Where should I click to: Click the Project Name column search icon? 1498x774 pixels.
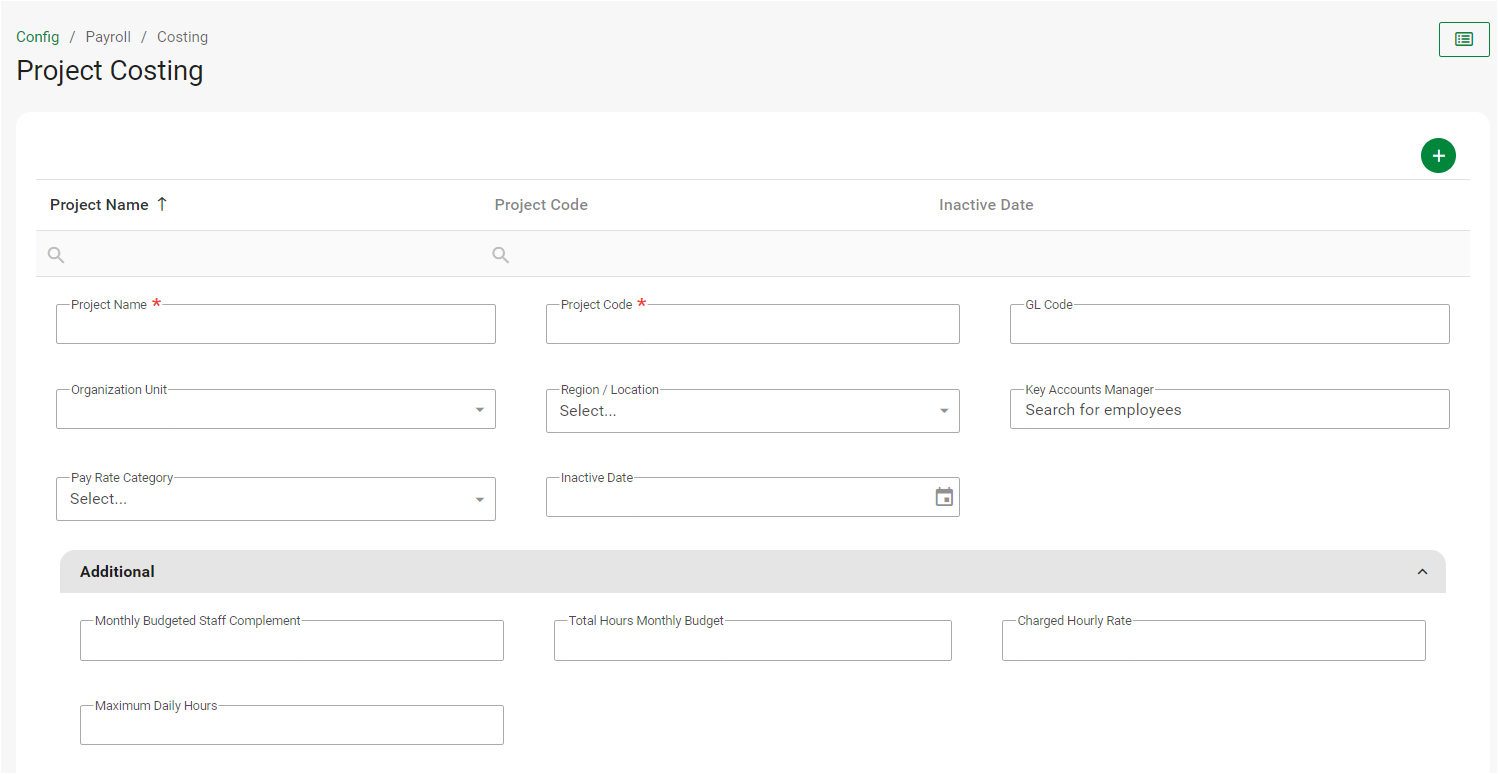tap(56, 255)
